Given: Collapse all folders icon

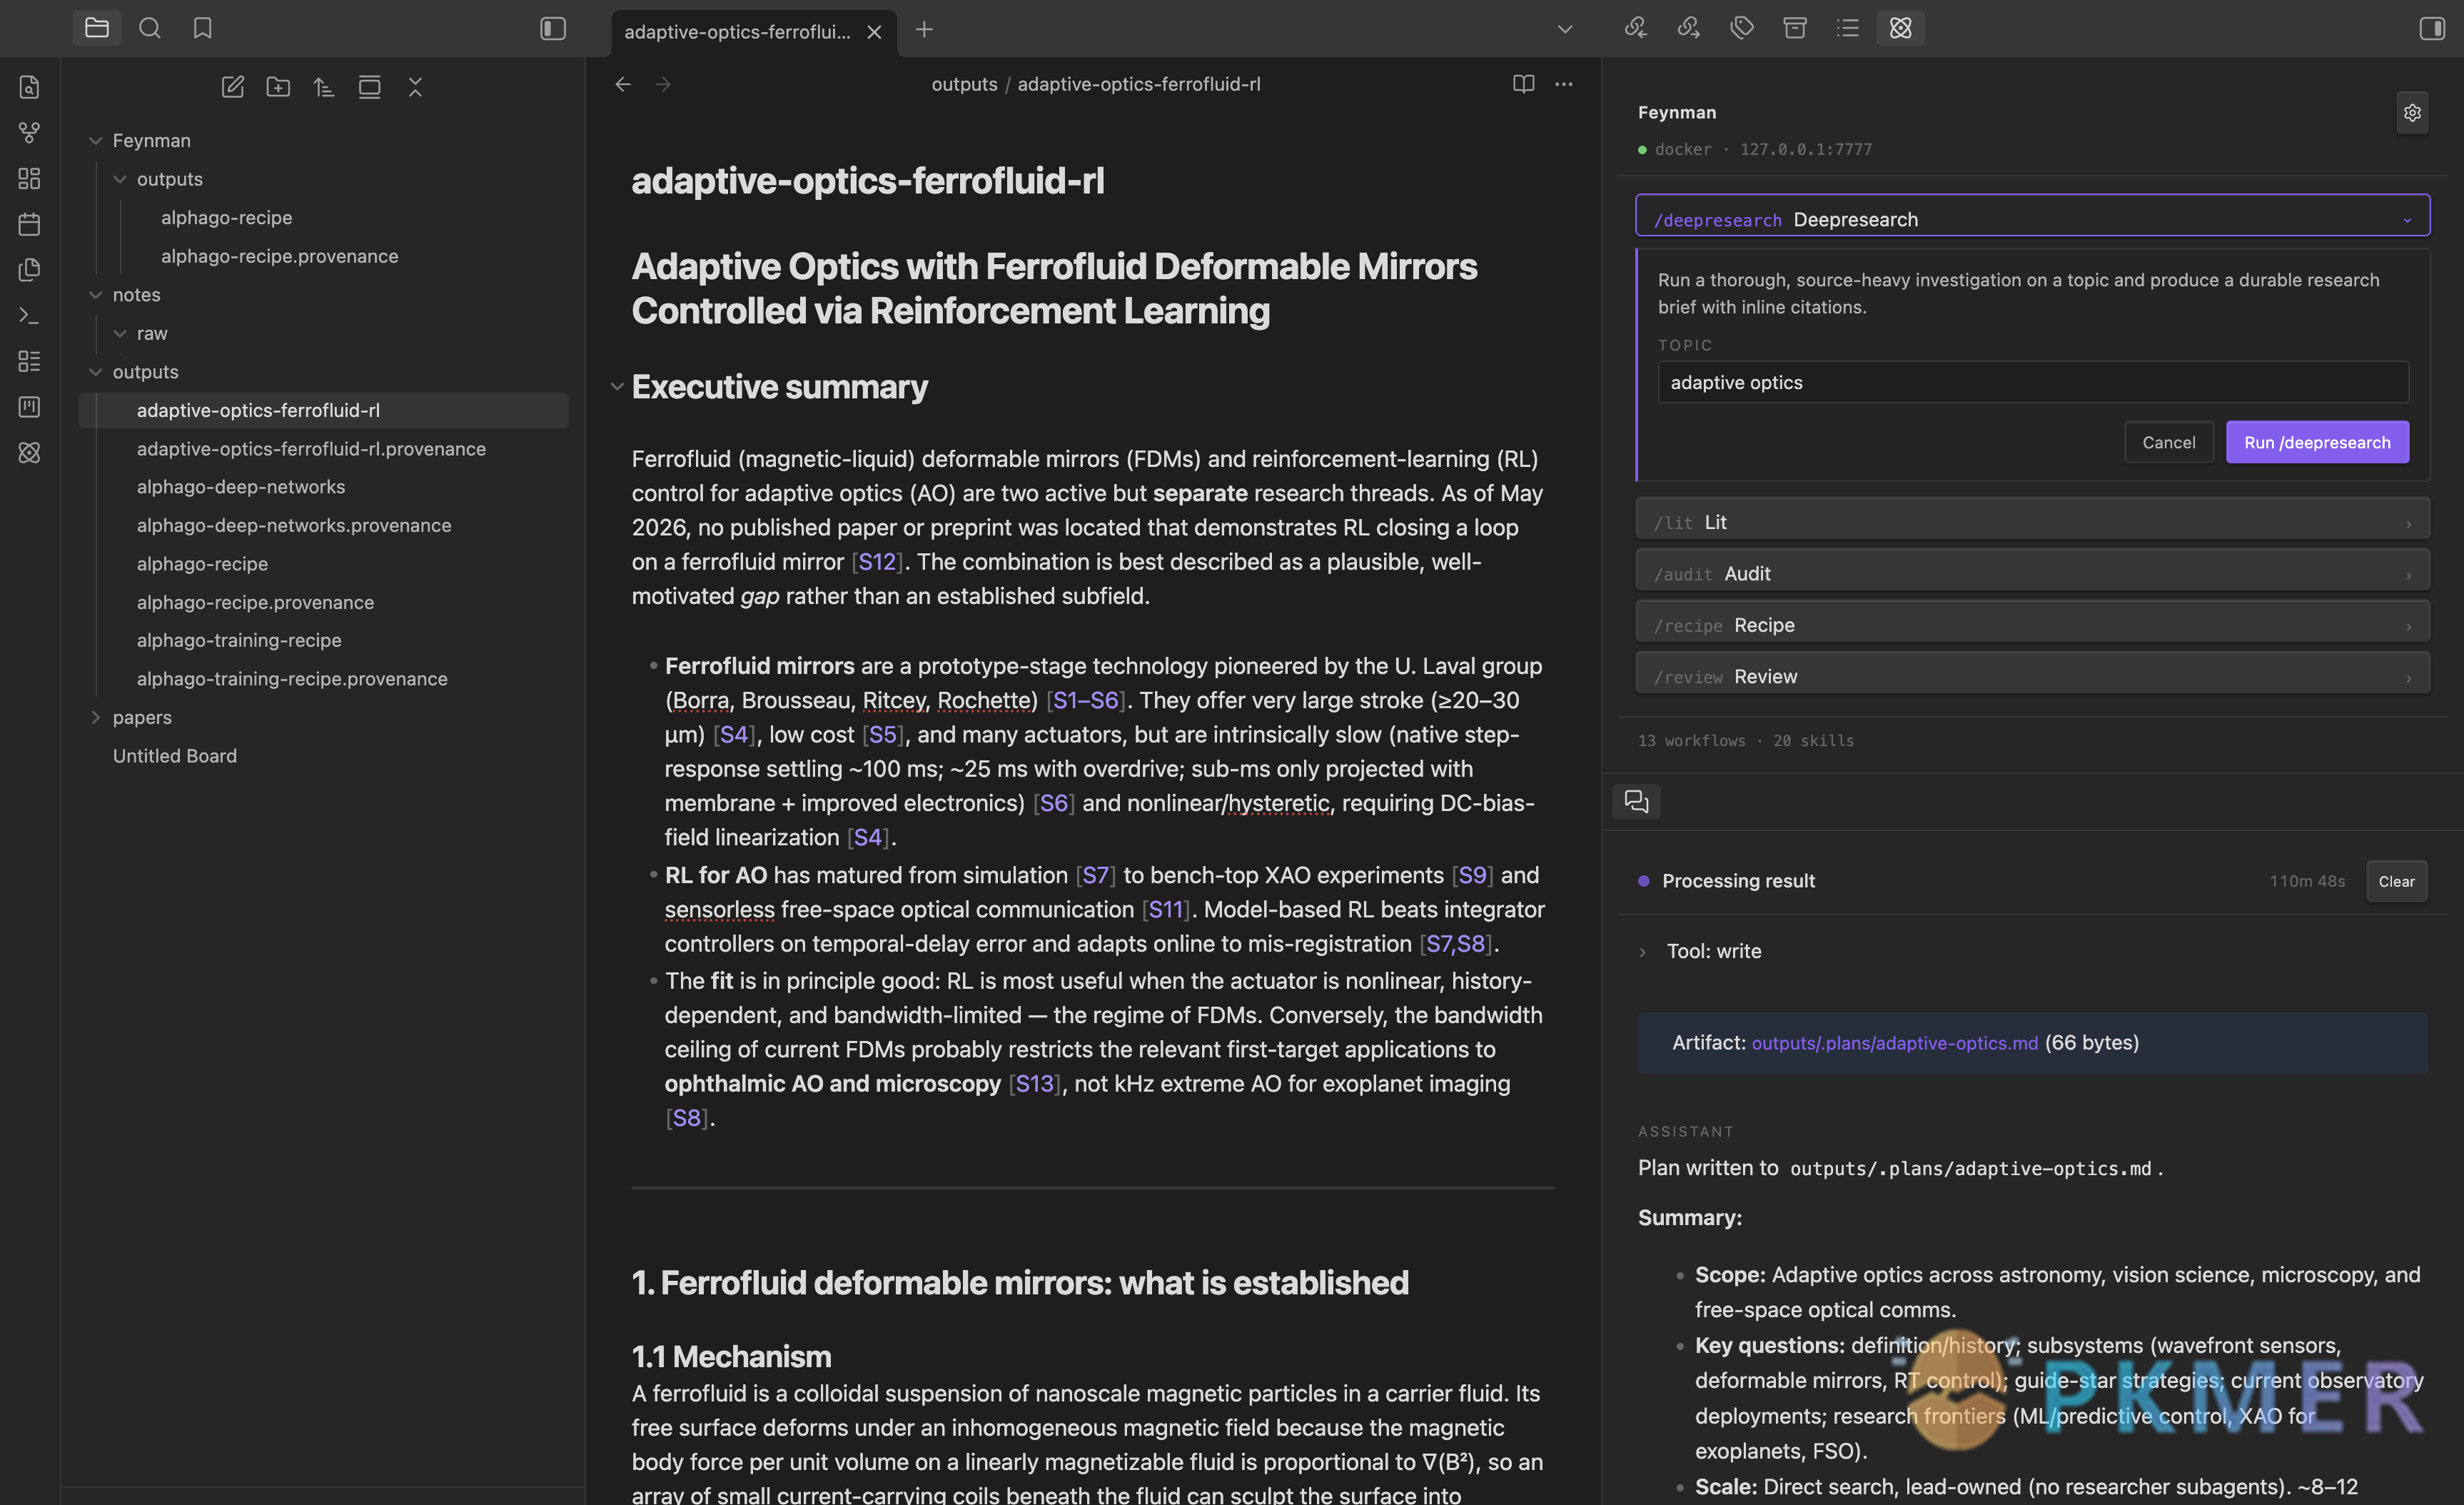Looking at the screenshot, I should [x=416, y=87].
